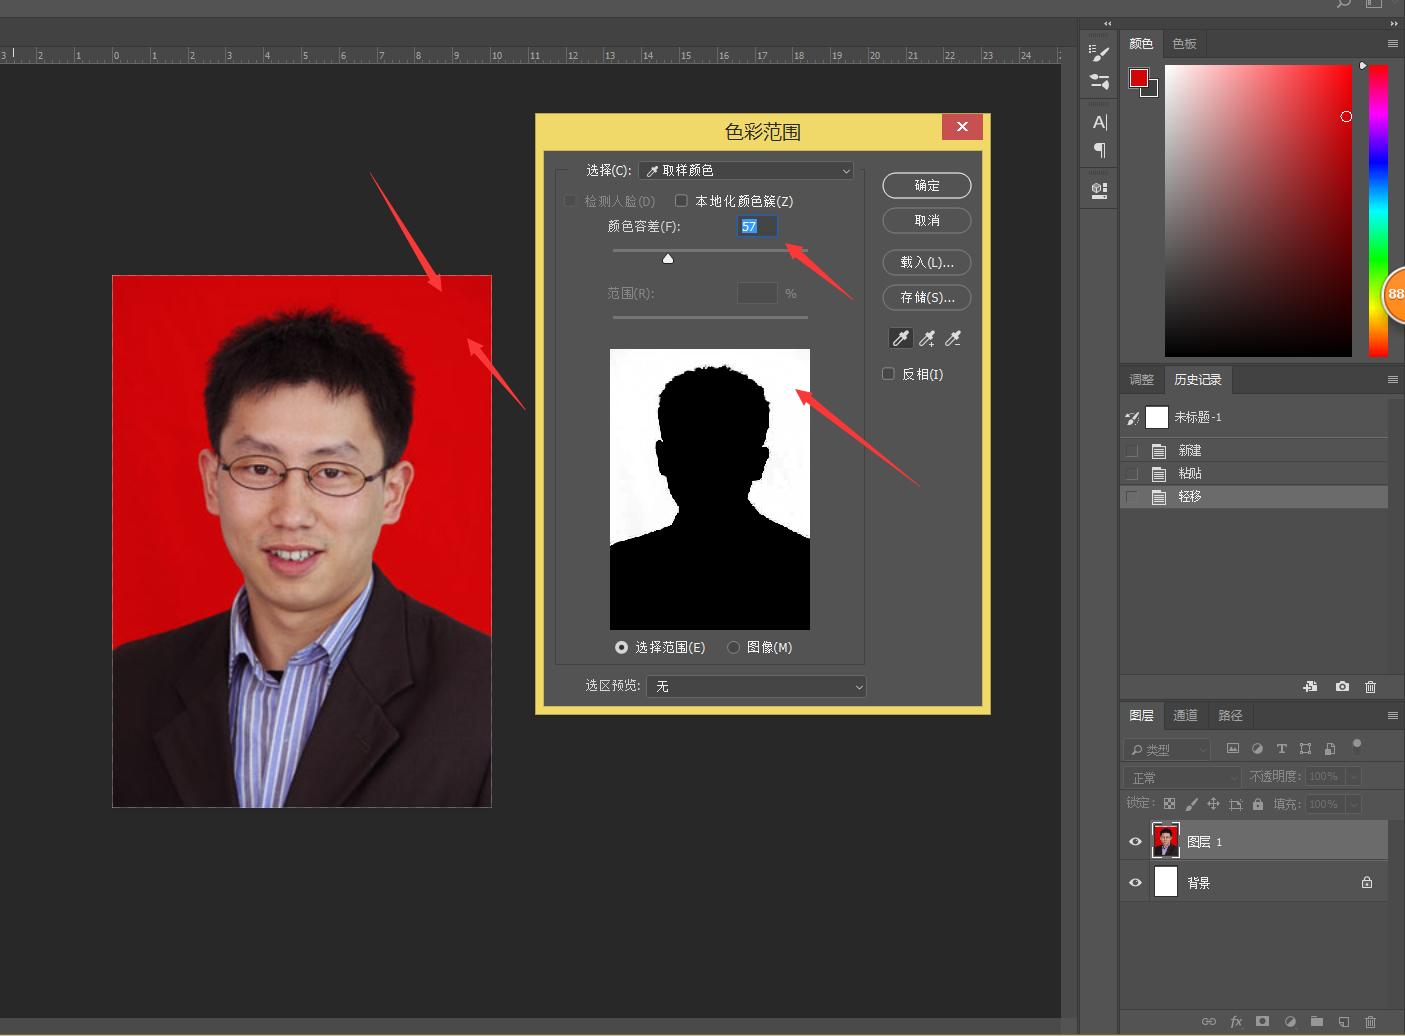
Task: Click the 确定 button to confirm
Action: pos(927,185)
